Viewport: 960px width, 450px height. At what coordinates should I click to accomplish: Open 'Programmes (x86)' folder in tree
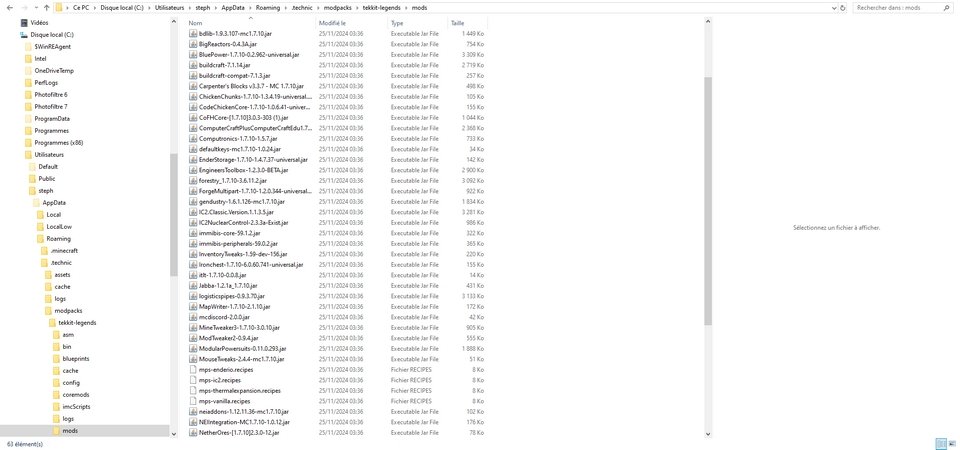pyautogui.click(x=59, y=143)
